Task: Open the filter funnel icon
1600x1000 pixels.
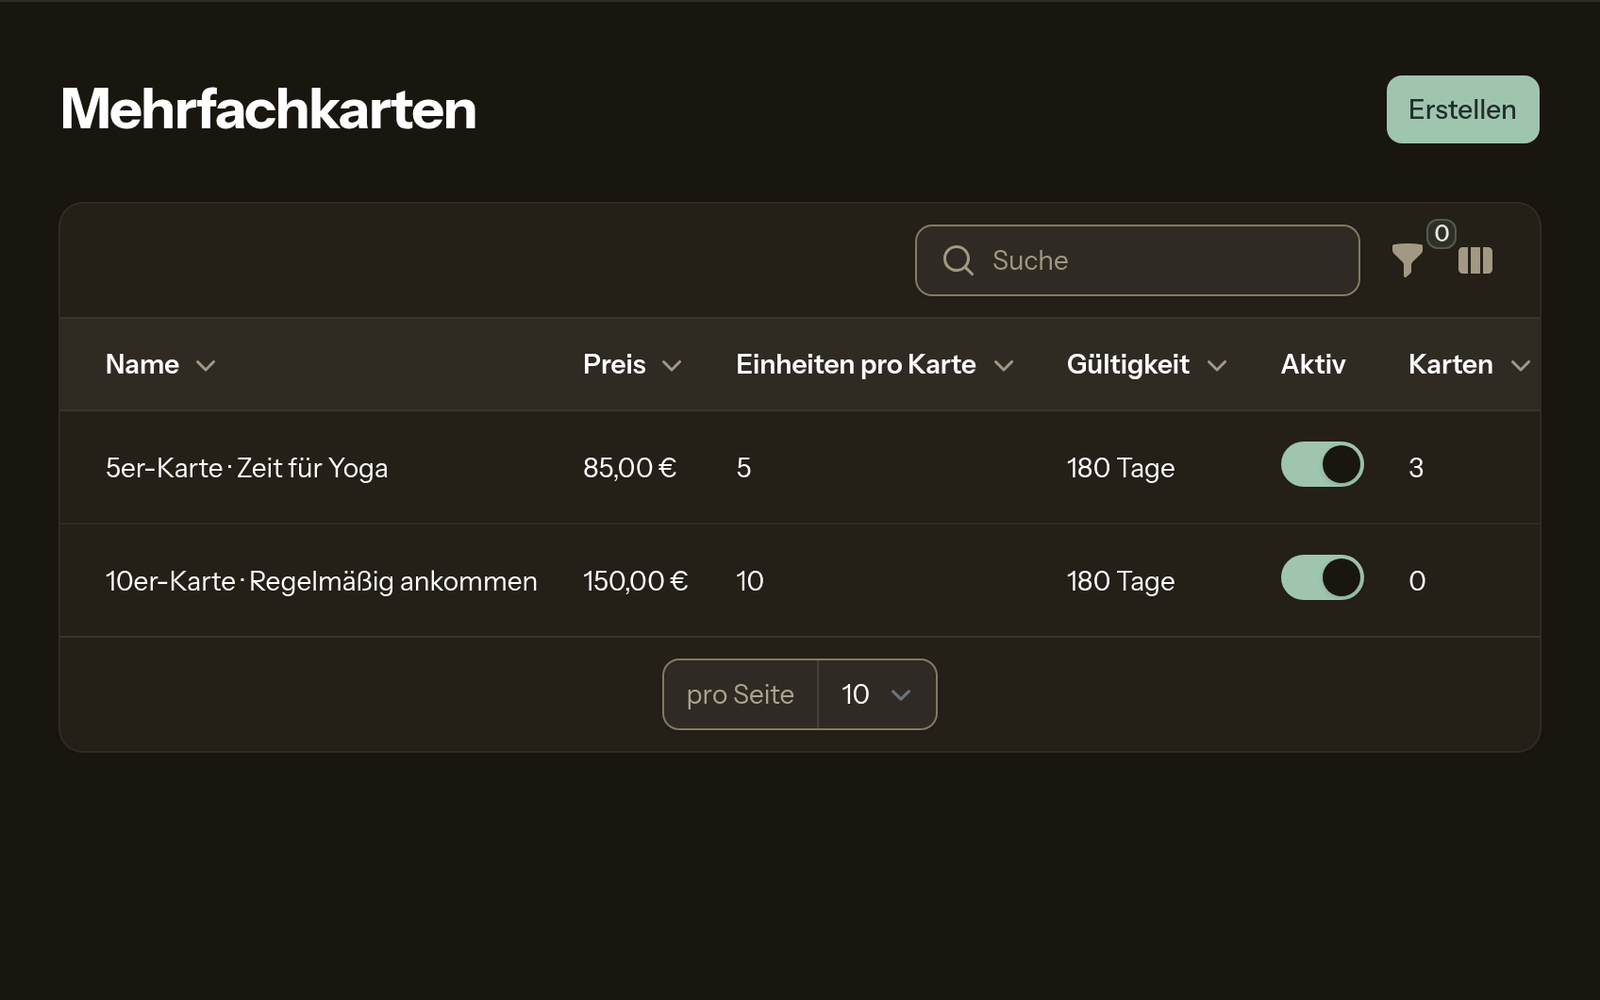Action: [1407, 260]
